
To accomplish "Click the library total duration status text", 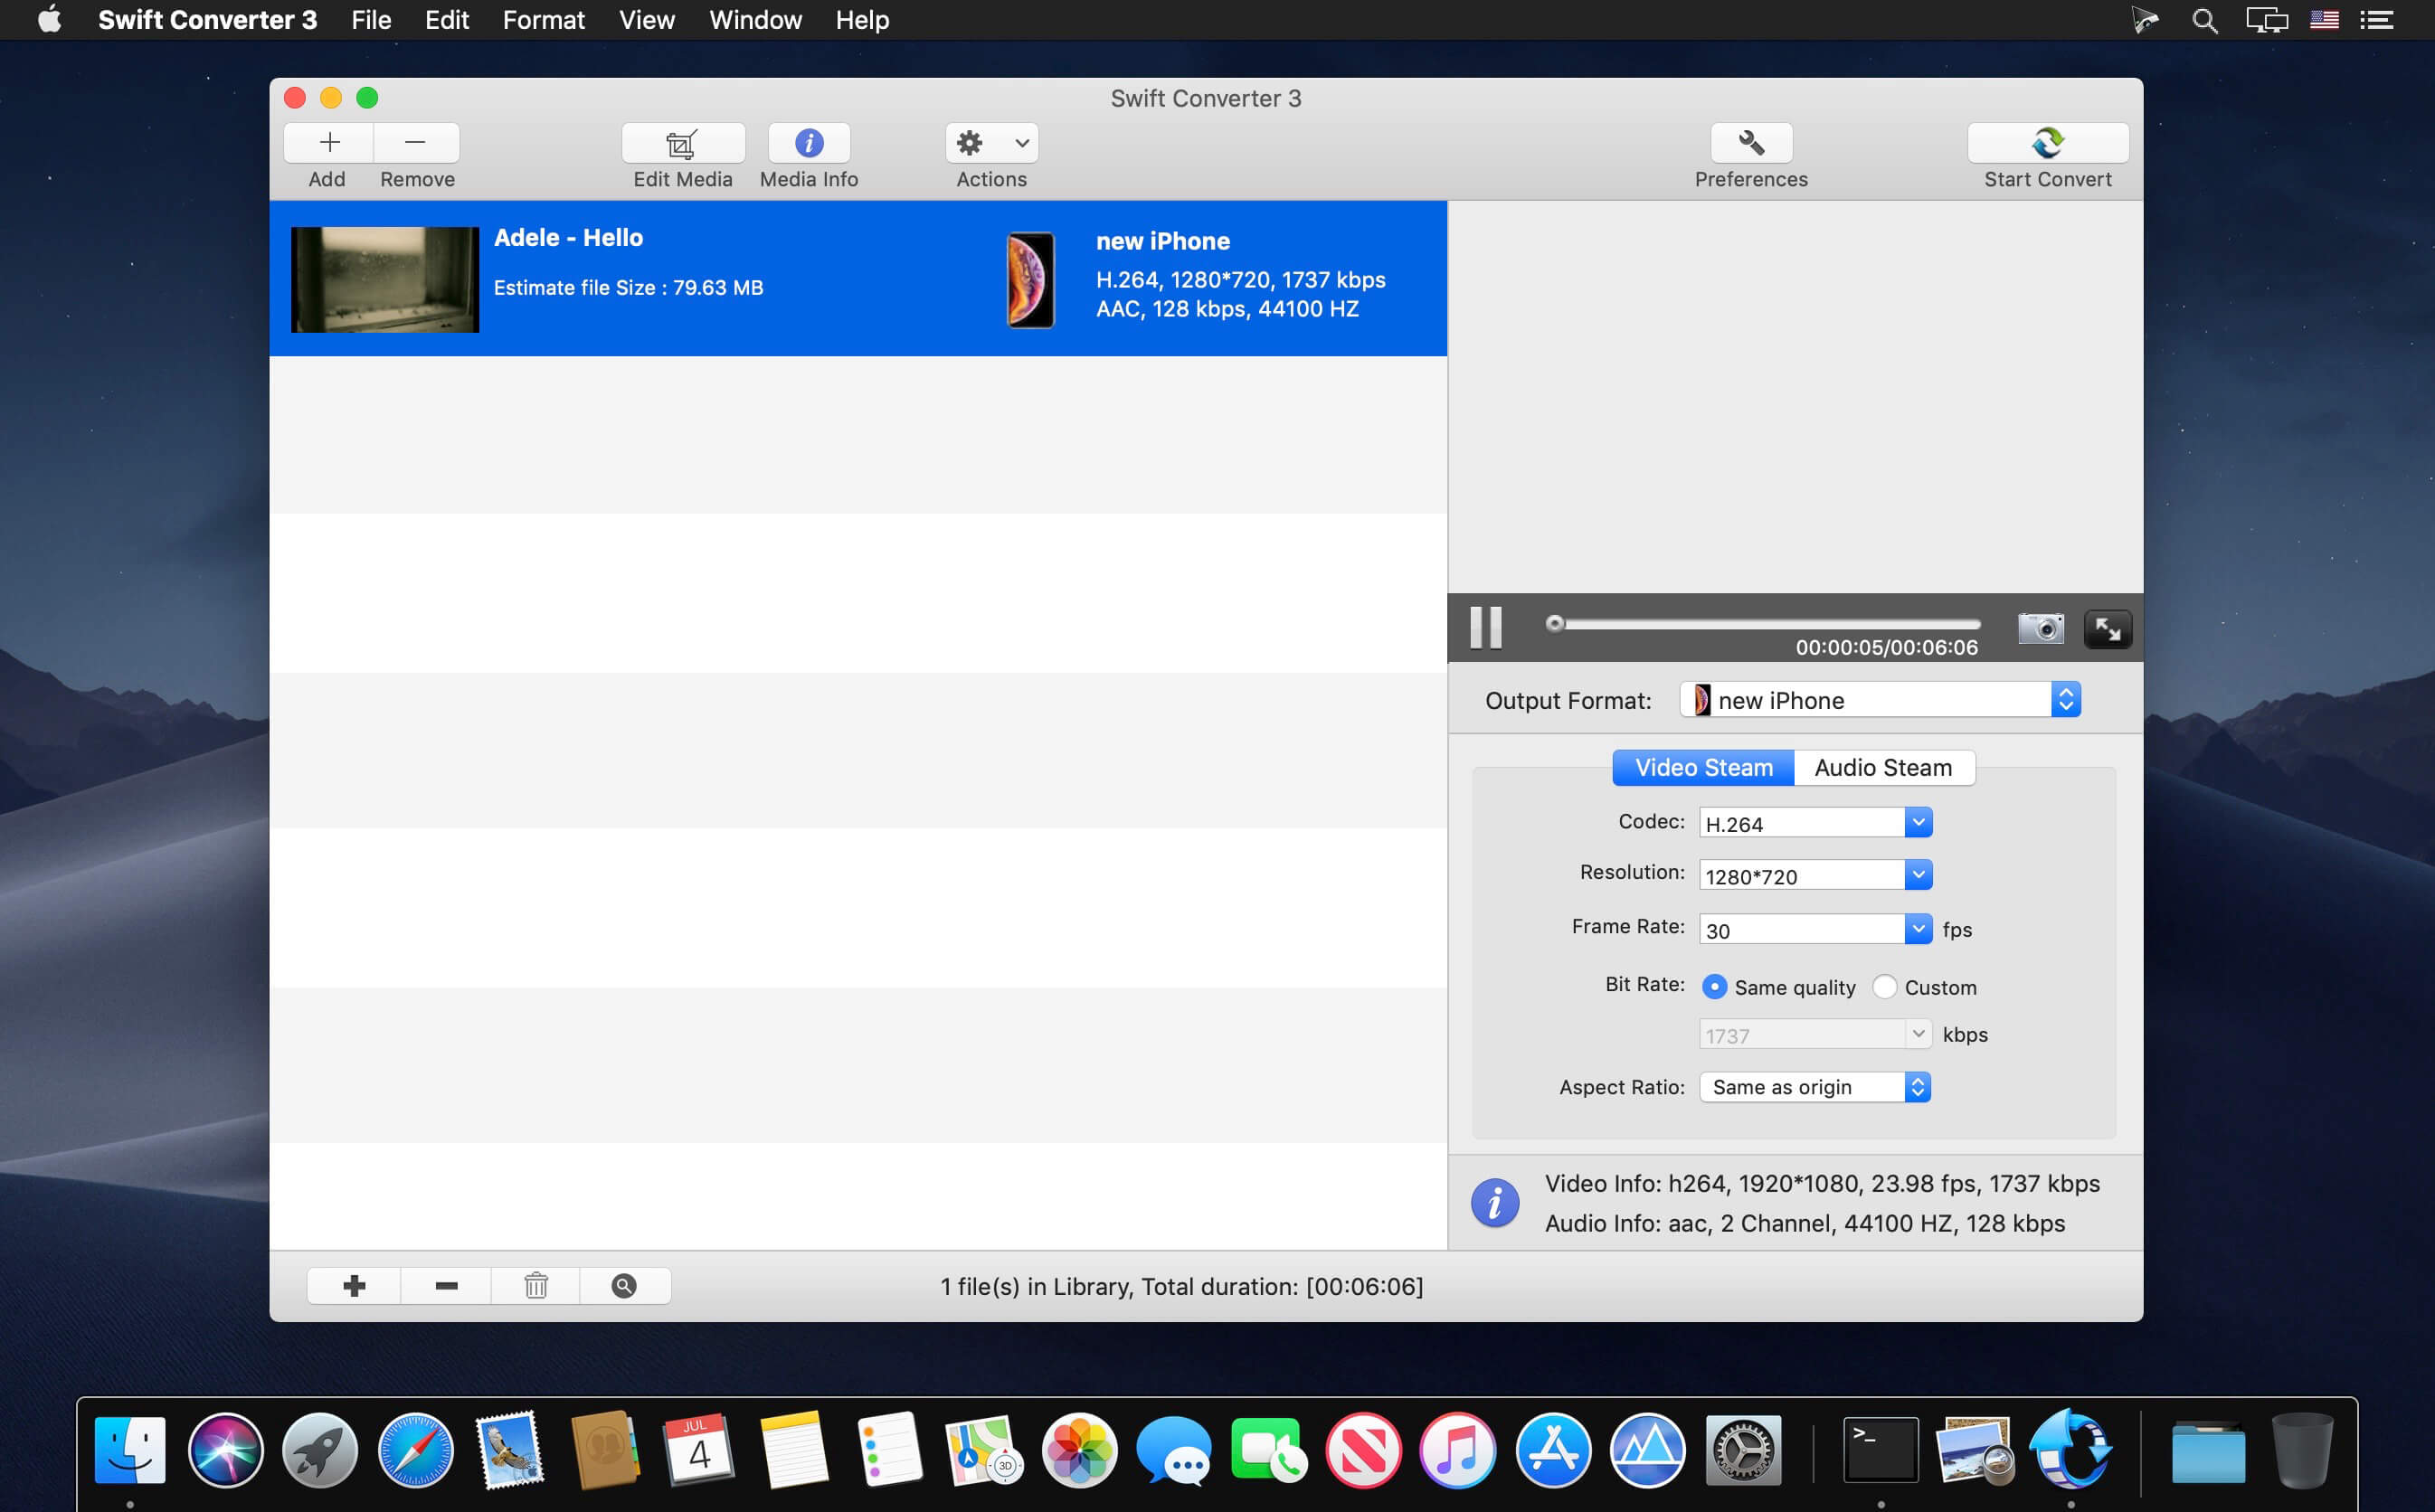I will tap(1181, 1286).
